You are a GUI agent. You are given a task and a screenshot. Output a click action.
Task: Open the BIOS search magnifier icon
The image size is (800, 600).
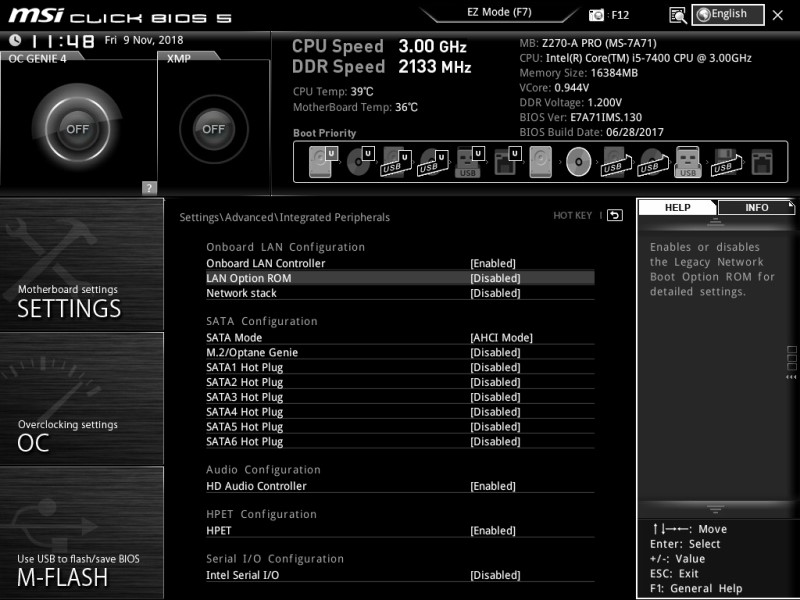pyautogui.click(x=678, y=15)
